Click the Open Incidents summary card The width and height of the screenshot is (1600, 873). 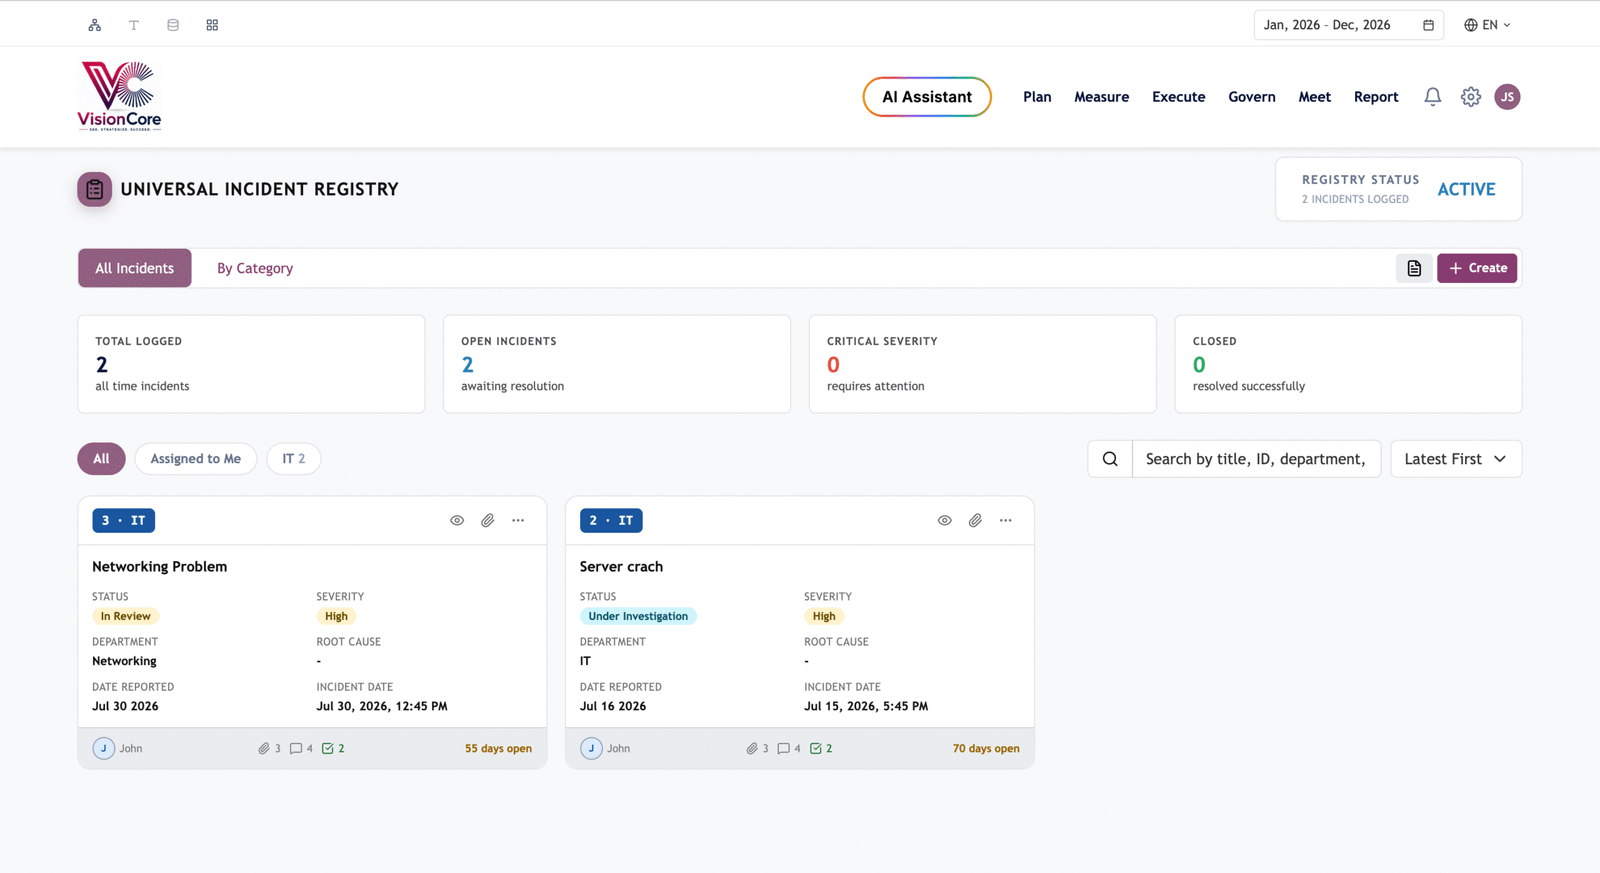pos(617,364)
